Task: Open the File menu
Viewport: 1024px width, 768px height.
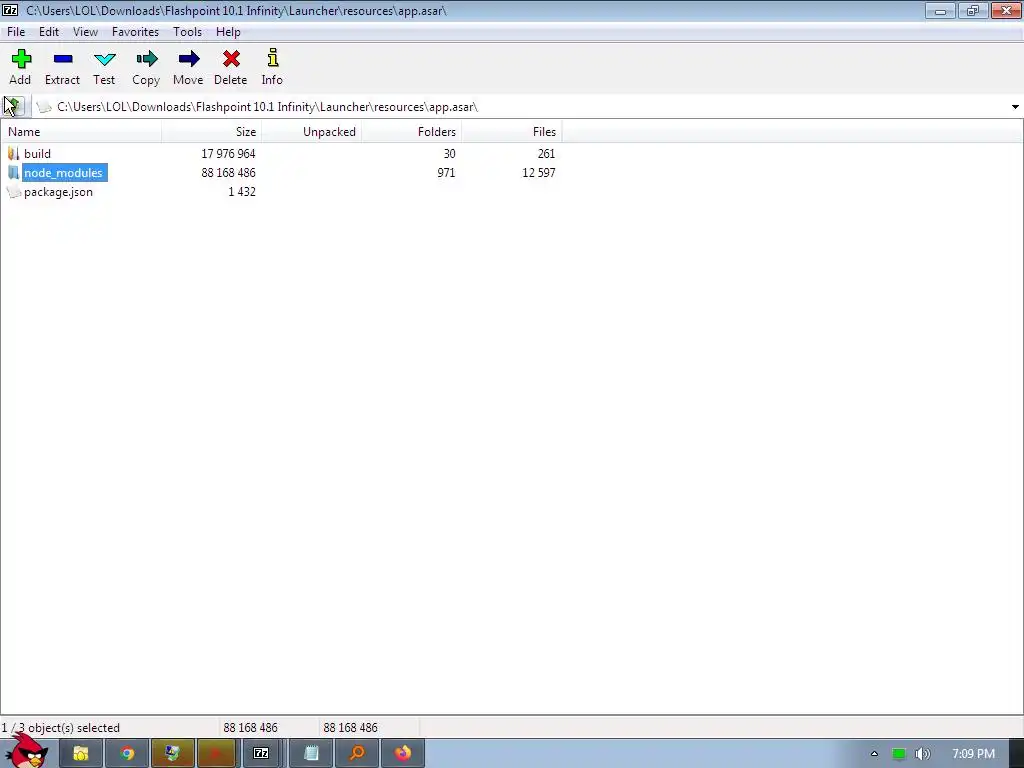Action: pos(16,31)
